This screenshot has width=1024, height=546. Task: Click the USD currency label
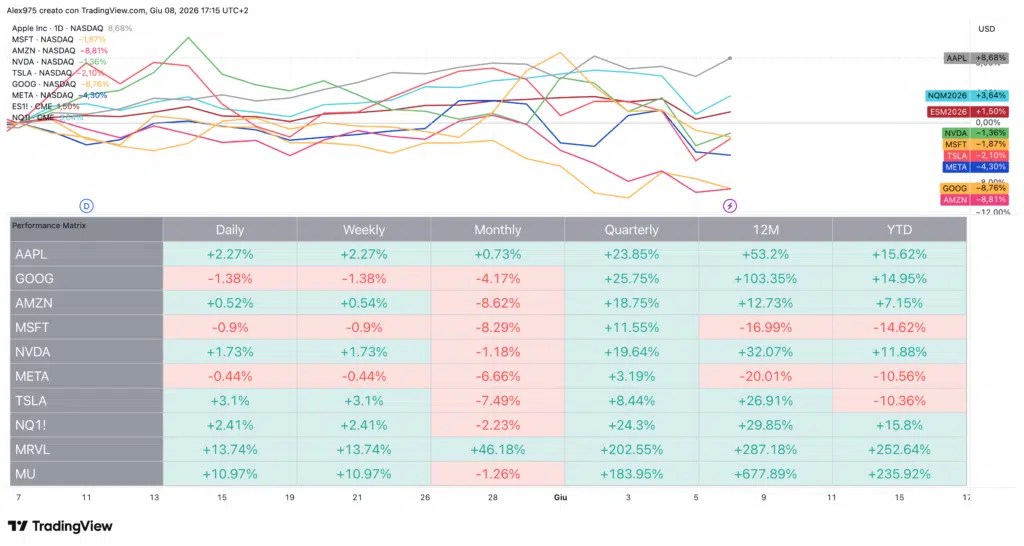pyautogui.click(x=986, y=29)
